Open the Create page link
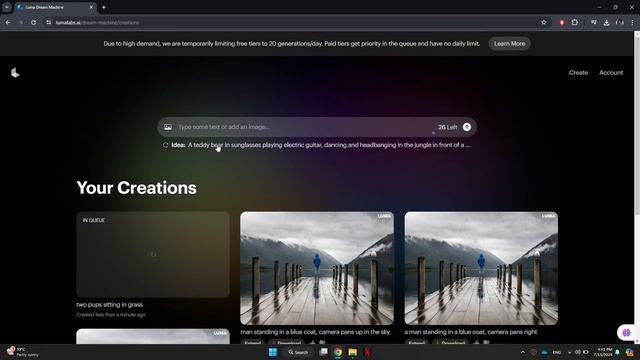Viewport: 640px width, 360px height. (x=578, y=73)
